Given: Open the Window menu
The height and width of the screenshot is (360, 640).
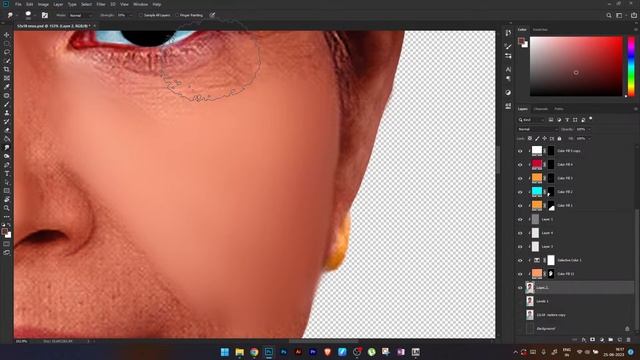Looking at the screenshot, I should (x=140, y=4).
